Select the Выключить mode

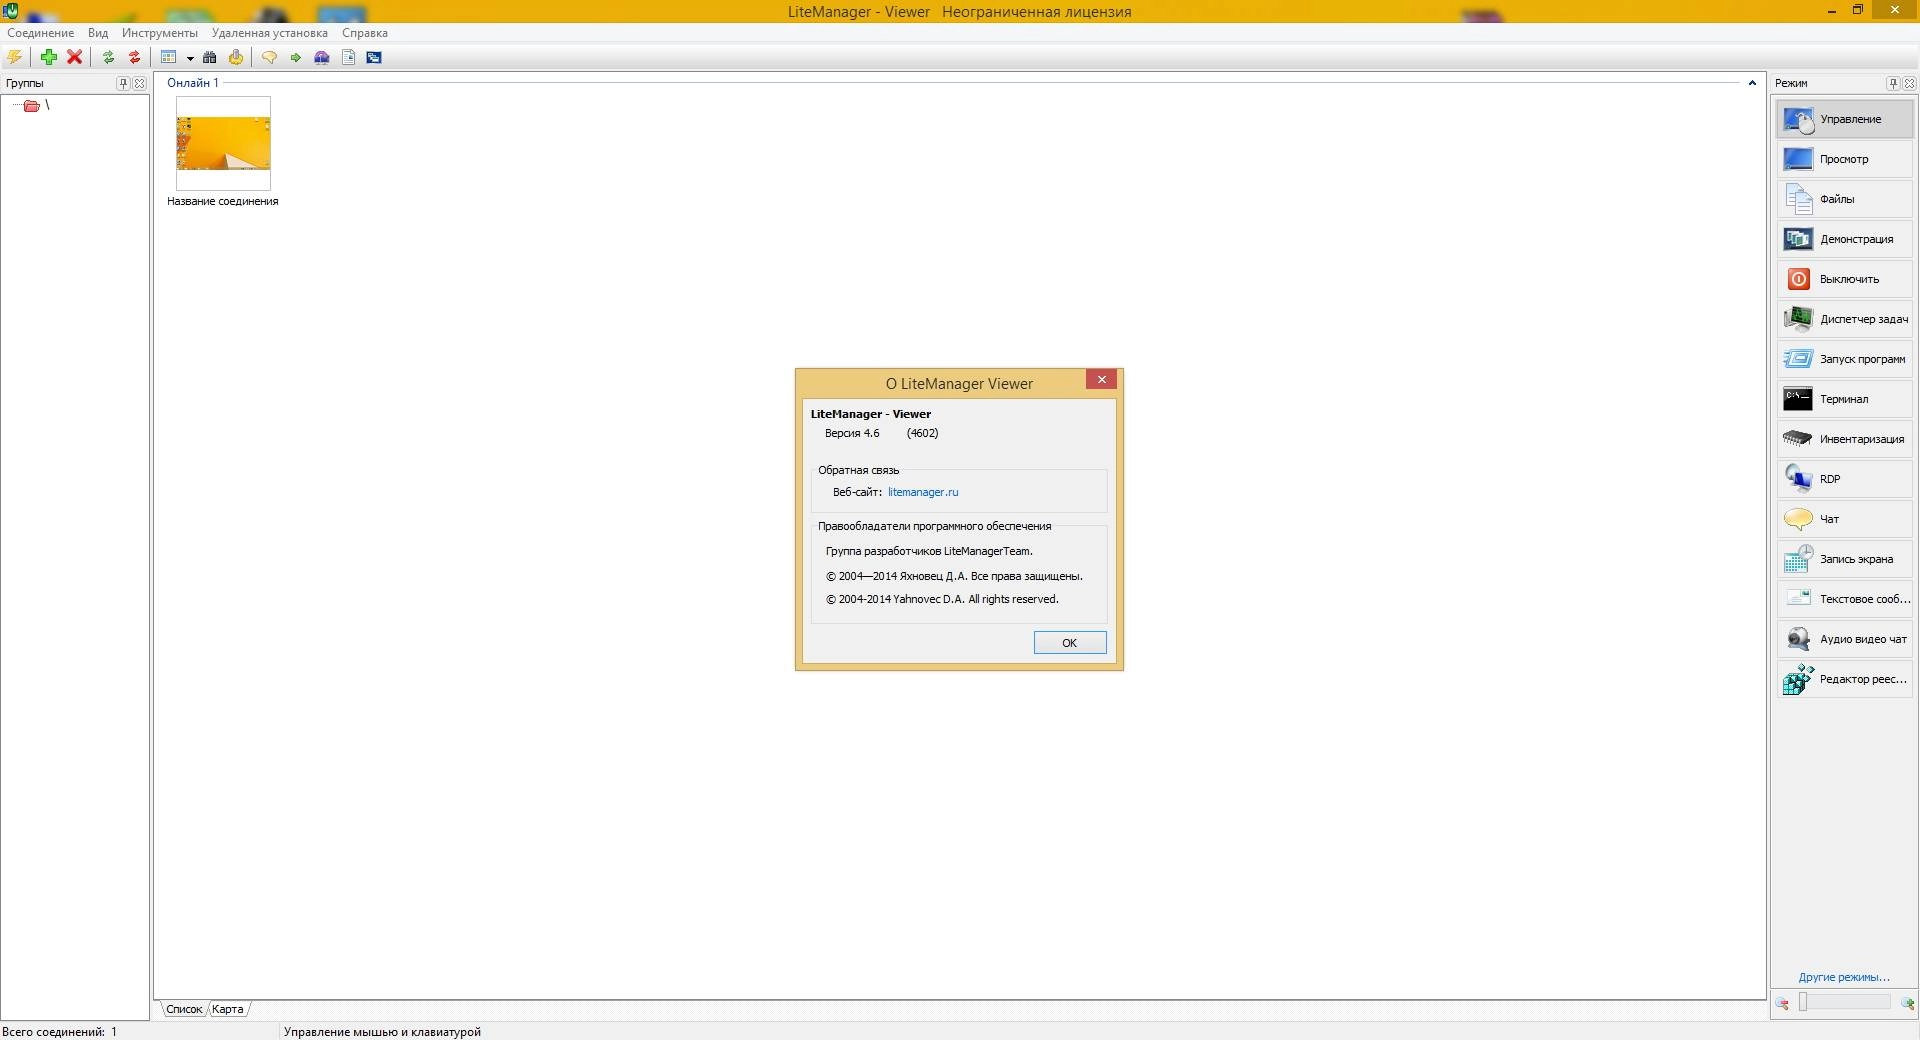tap(1845, 279)
